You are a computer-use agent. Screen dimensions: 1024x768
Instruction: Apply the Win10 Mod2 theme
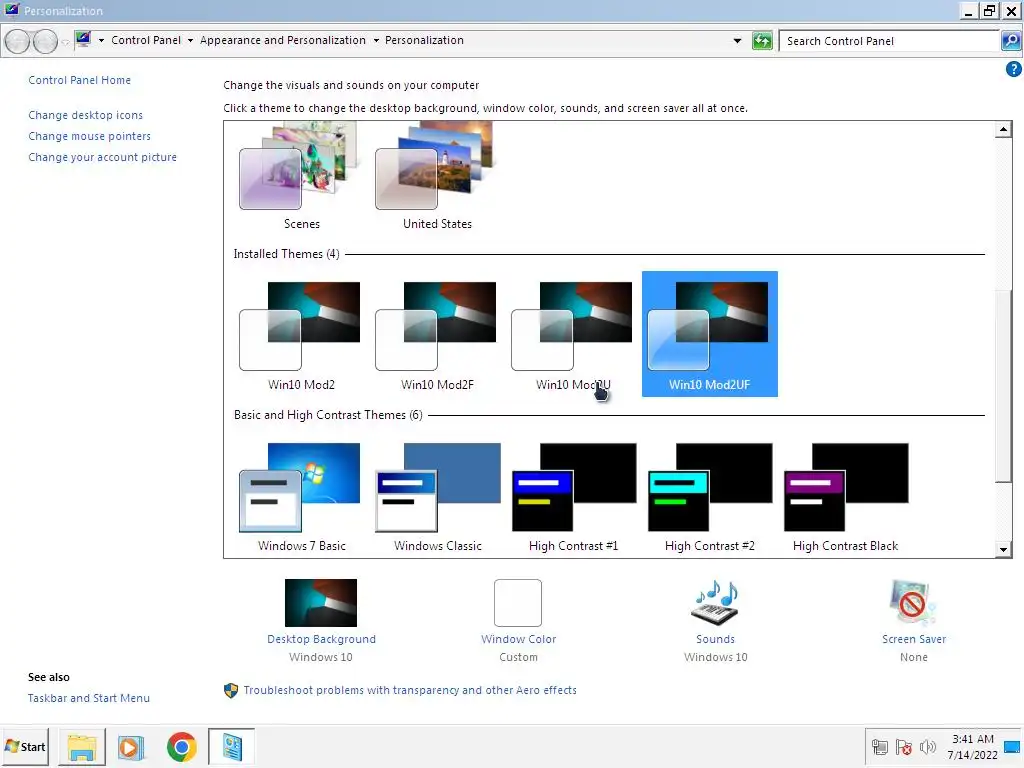coord(301,334)
